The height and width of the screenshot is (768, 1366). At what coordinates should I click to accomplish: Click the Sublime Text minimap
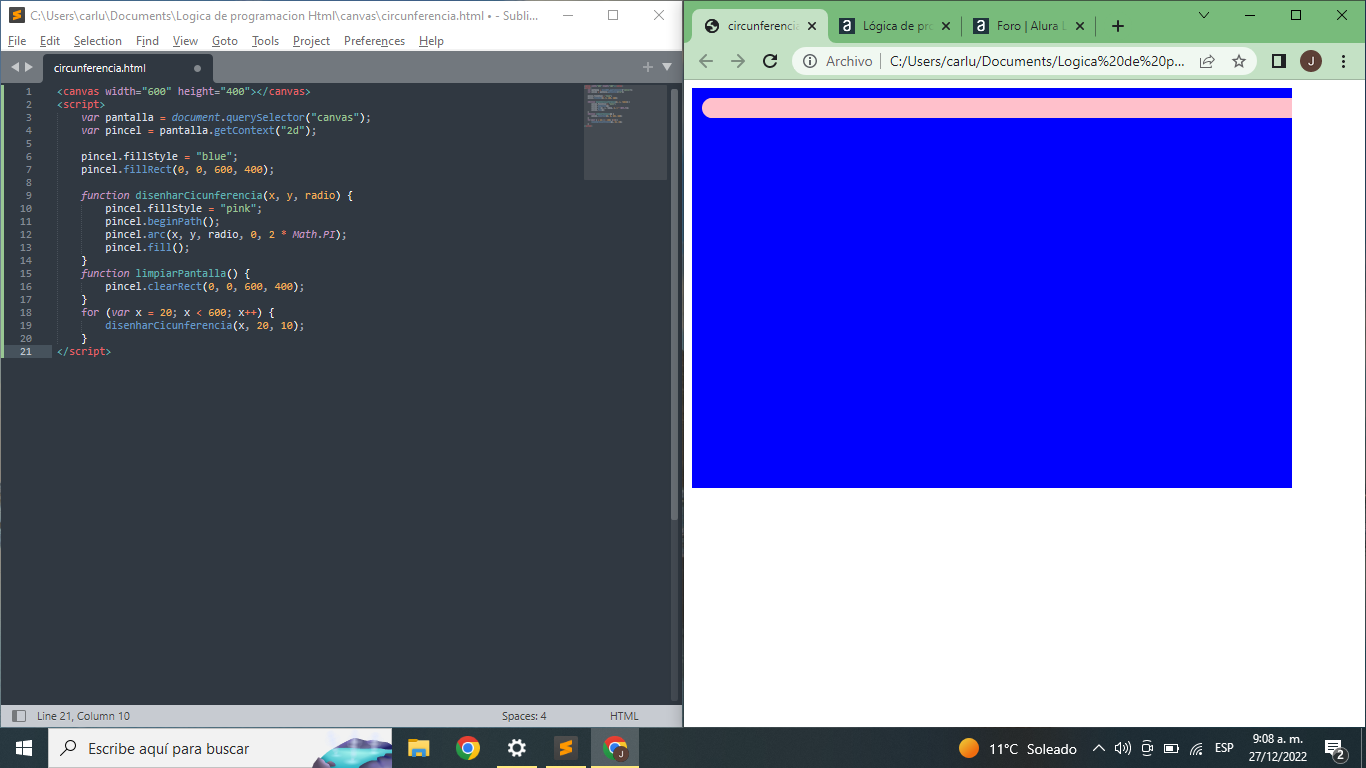[625, 132]
